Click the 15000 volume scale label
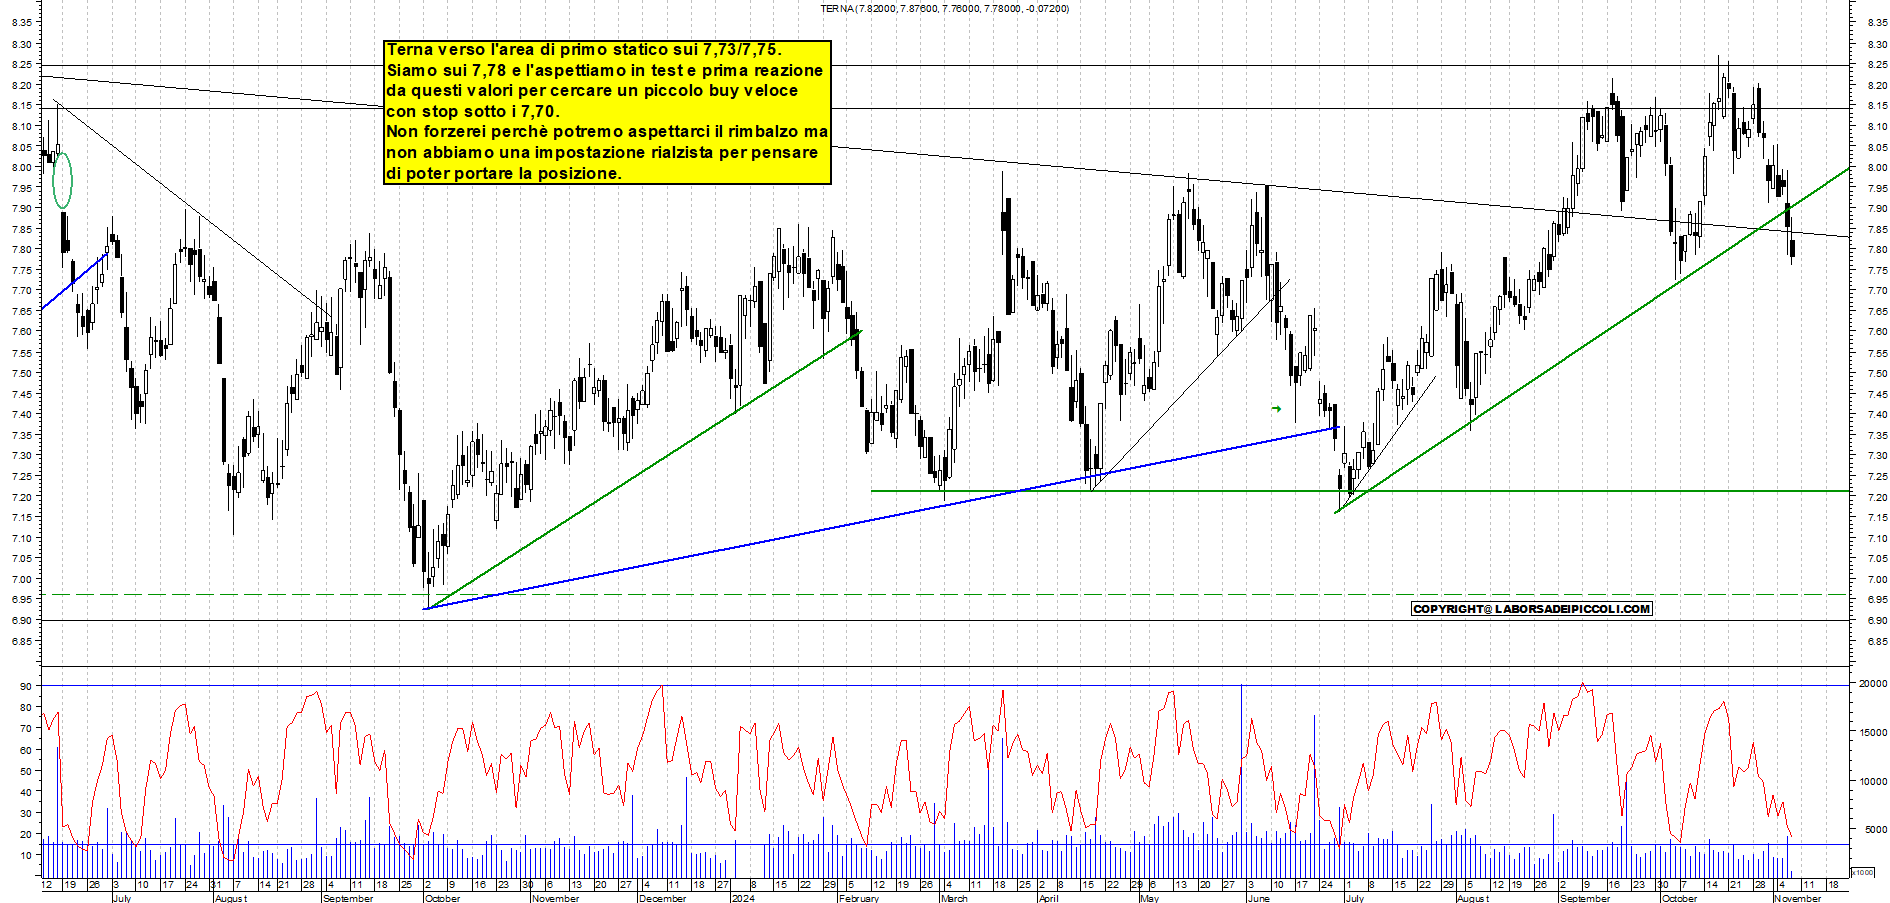1890x903 pixels. click(1873, 733)
